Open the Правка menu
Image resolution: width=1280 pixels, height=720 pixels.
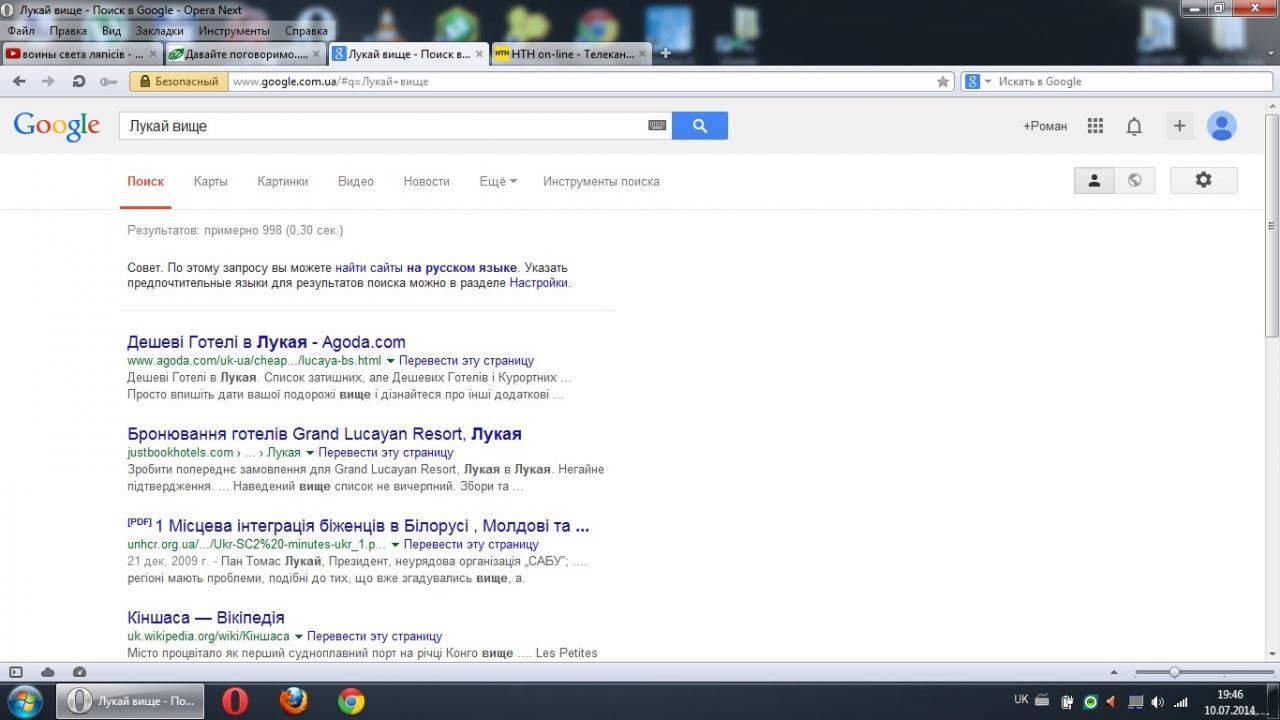(68, 31)
